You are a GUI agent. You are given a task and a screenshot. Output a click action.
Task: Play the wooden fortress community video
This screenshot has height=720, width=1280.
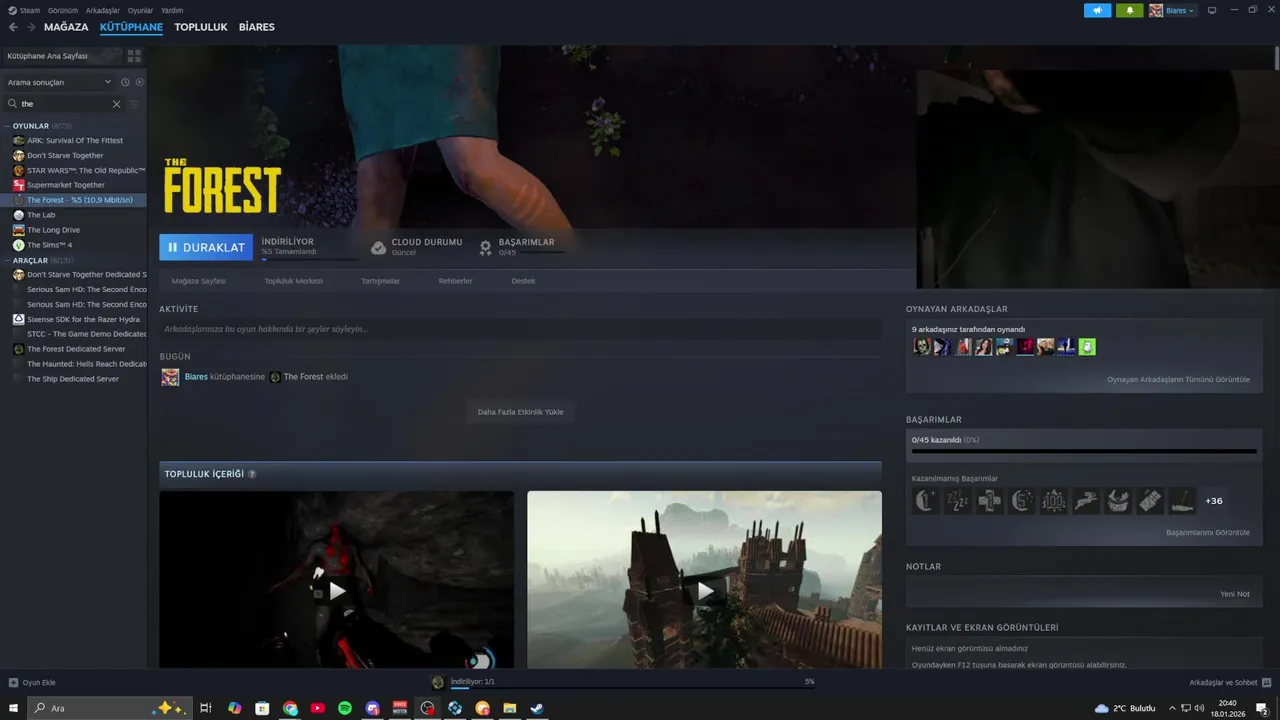click(705, 591)
